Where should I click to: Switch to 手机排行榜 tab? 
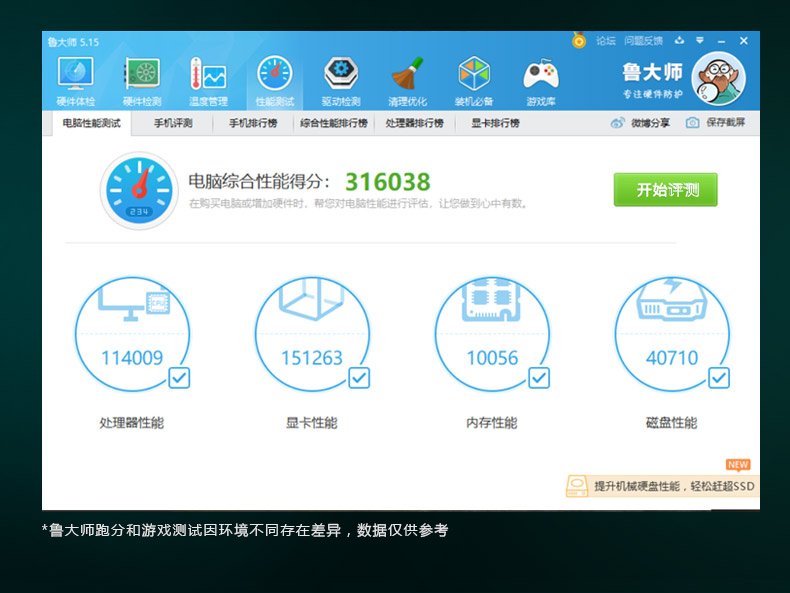pos(253,123)
